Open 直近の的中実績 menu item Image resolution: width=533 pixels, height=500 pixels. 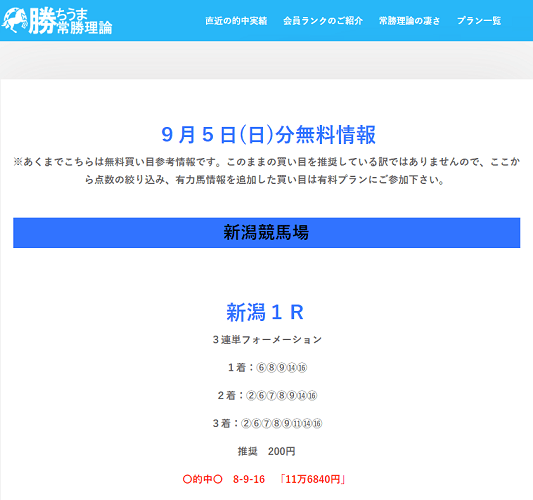[x=236, y=21]
